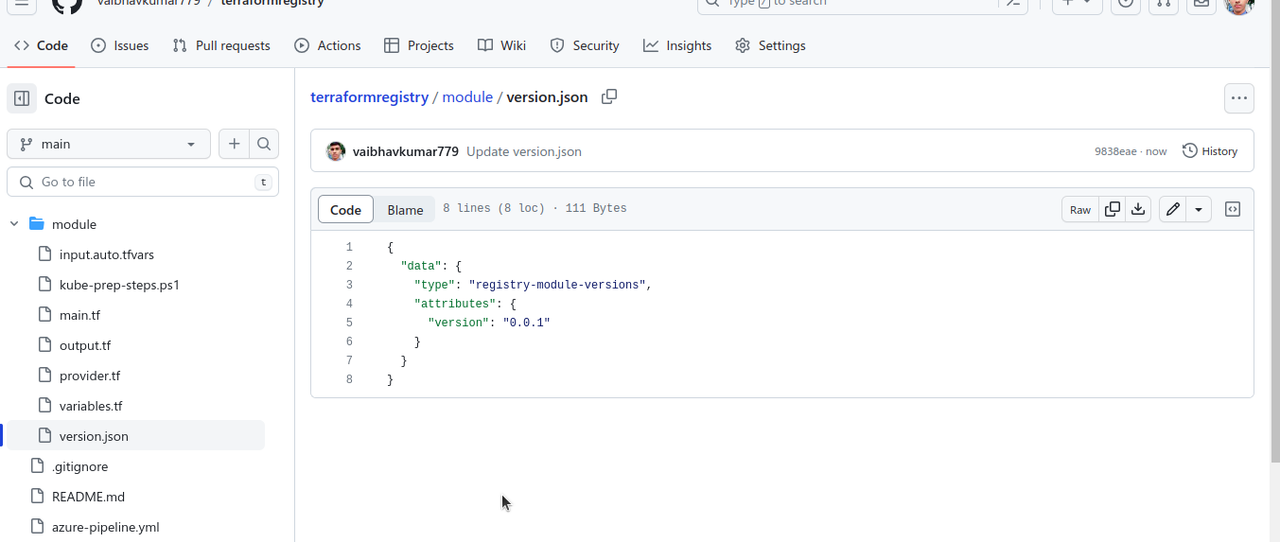This screenshot has width=1280, height=542.
Task: Open the more file actions ellipsis menu
Action: point(1239,98)
